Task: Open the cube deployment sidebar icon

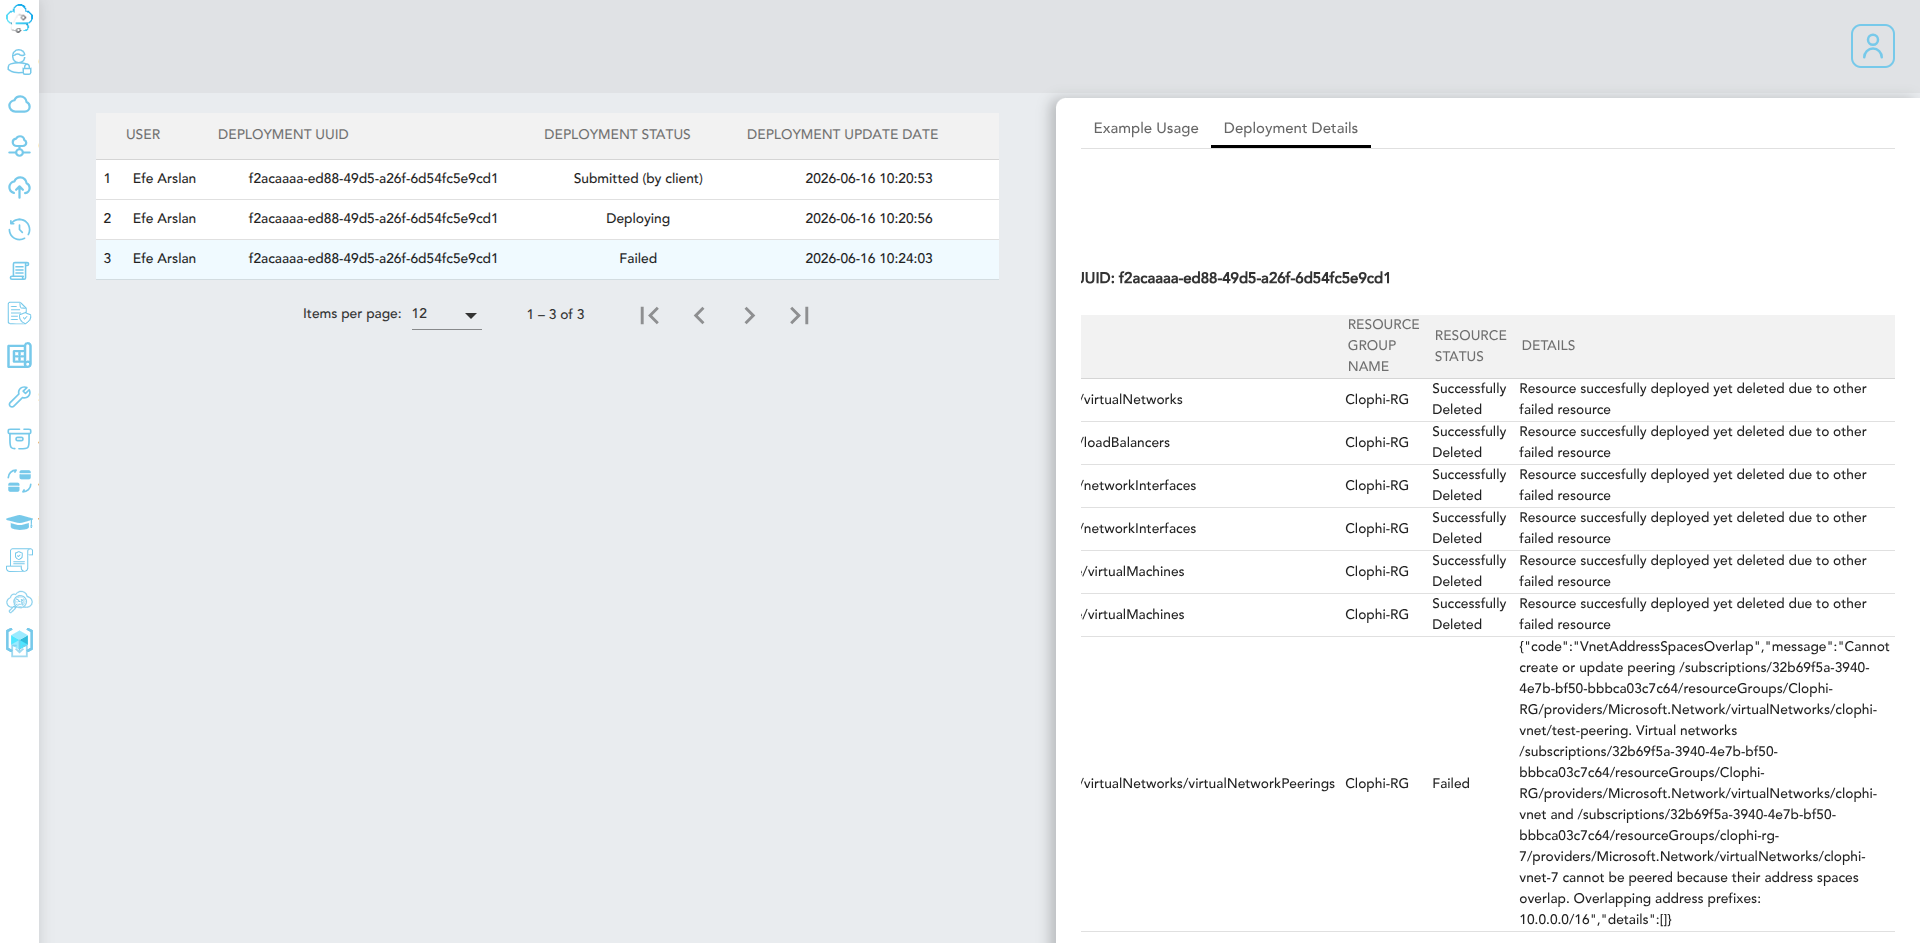Action: [19, 642]
